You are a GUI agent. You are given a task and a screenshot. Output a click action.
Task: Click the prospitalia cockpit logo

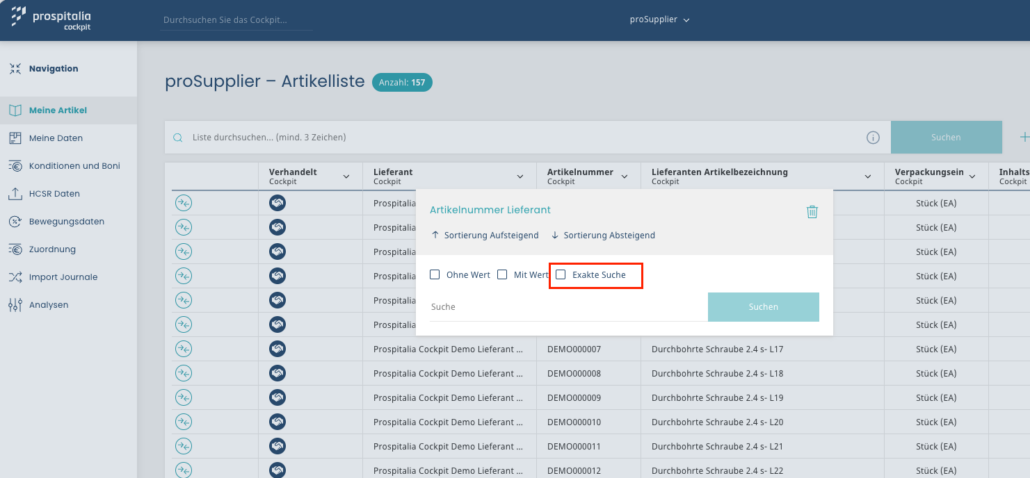point(51,18)
